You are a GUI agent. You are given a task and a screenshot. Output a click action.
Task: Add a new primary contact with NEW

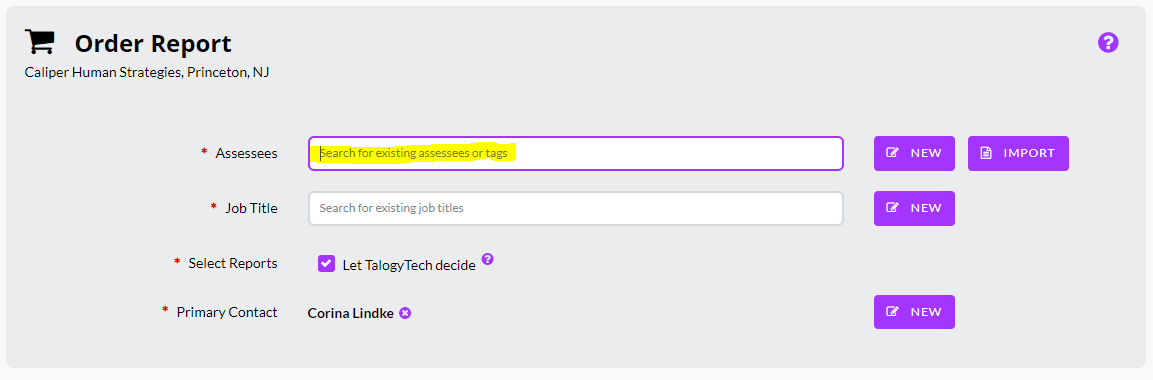(x=914, y=312)
